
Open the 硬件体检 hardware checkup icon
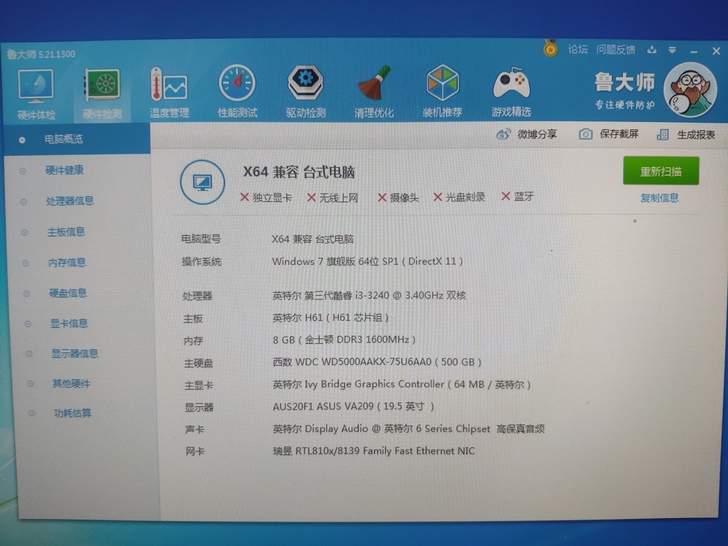[x=36, y=93]
